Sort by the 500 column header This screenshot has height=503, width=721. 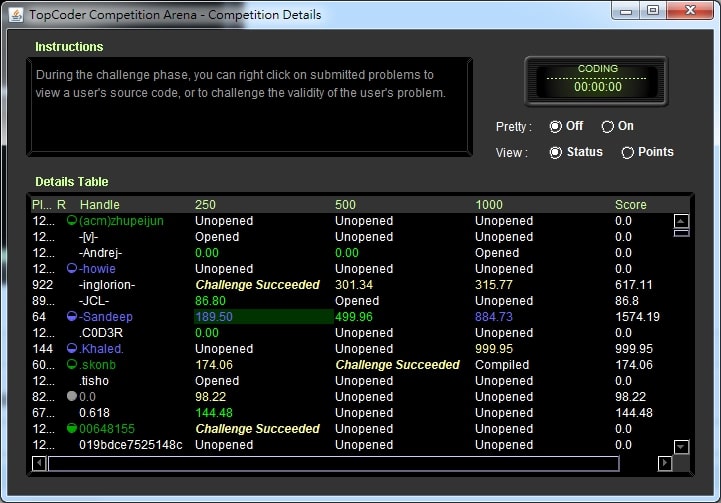click(345, 205)
